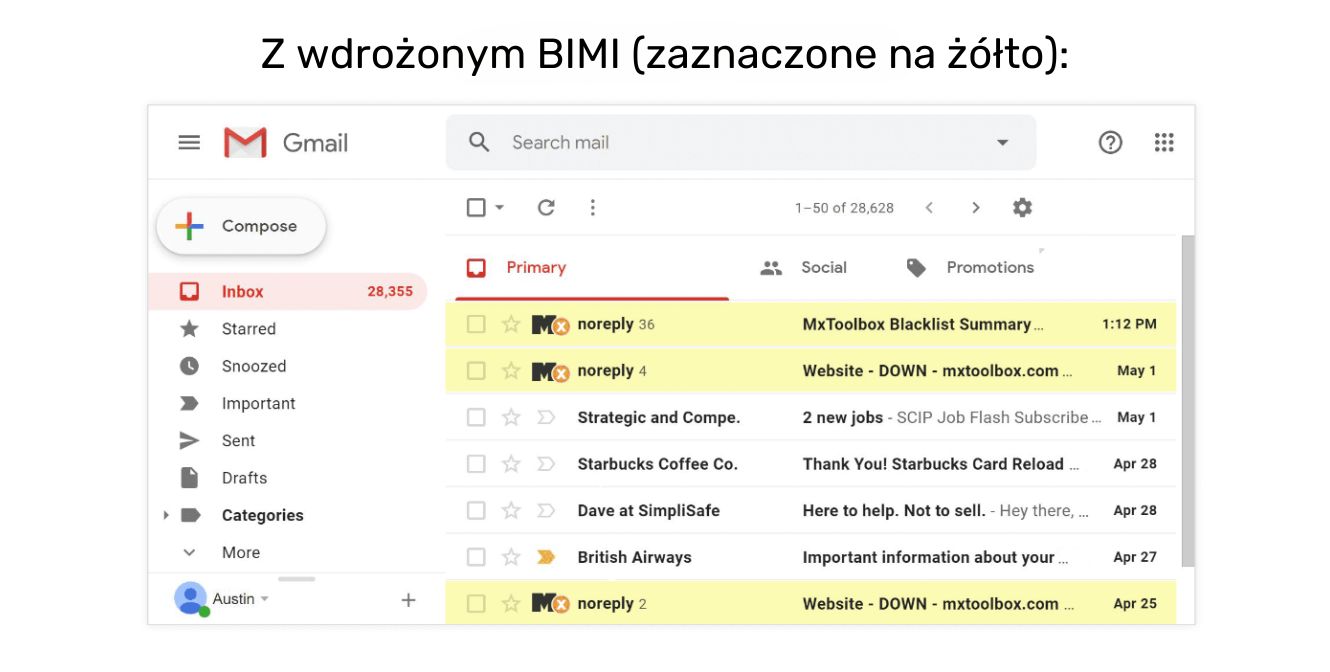The height and width of the screenshot is (672, 1330).
Task: Open the Google apps grid
Action: pos(1164,142)
